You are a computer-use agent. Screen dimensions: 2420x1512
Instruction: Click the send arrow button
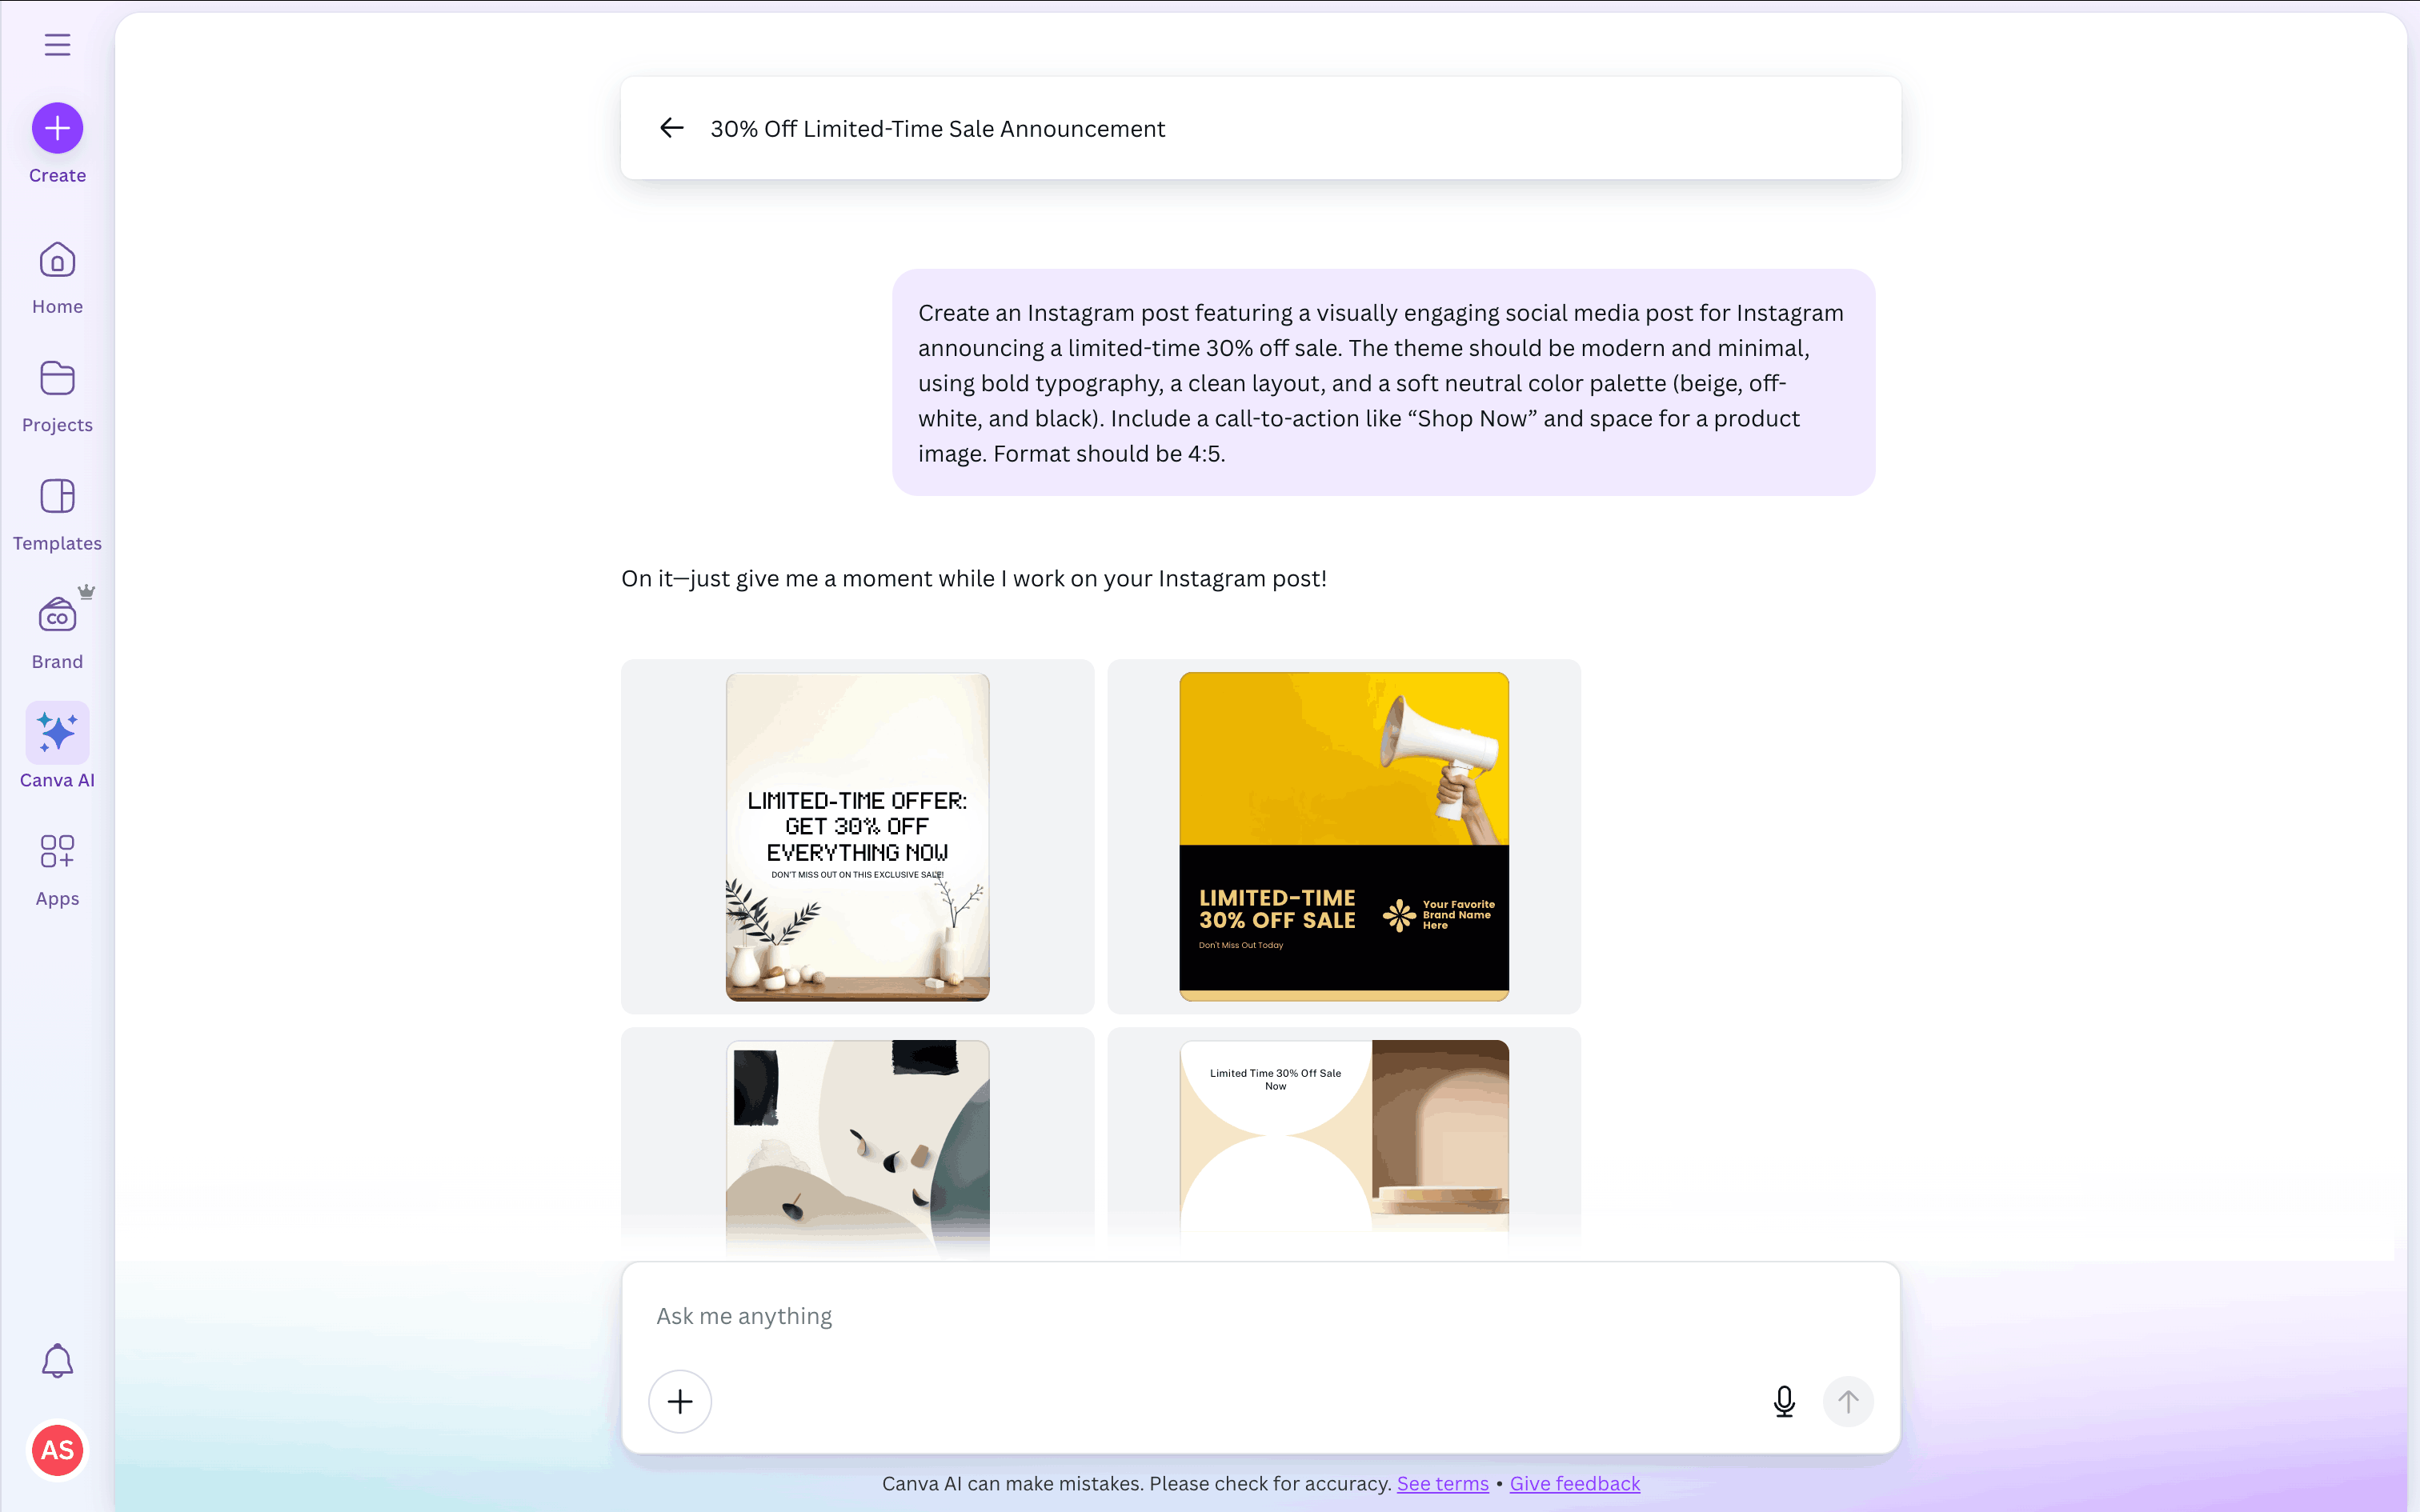coord(1848,1401)
